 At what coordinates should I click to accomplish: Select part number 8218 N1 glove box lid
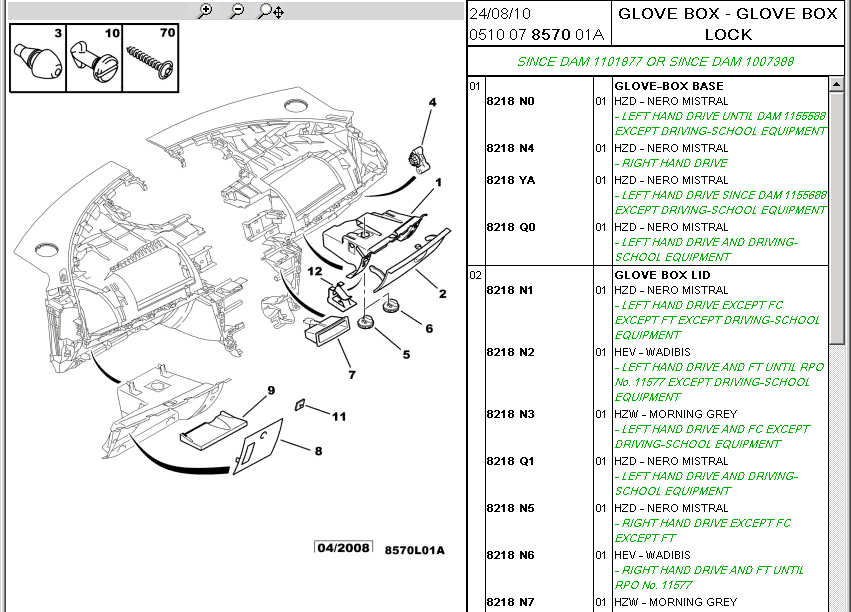510,290
